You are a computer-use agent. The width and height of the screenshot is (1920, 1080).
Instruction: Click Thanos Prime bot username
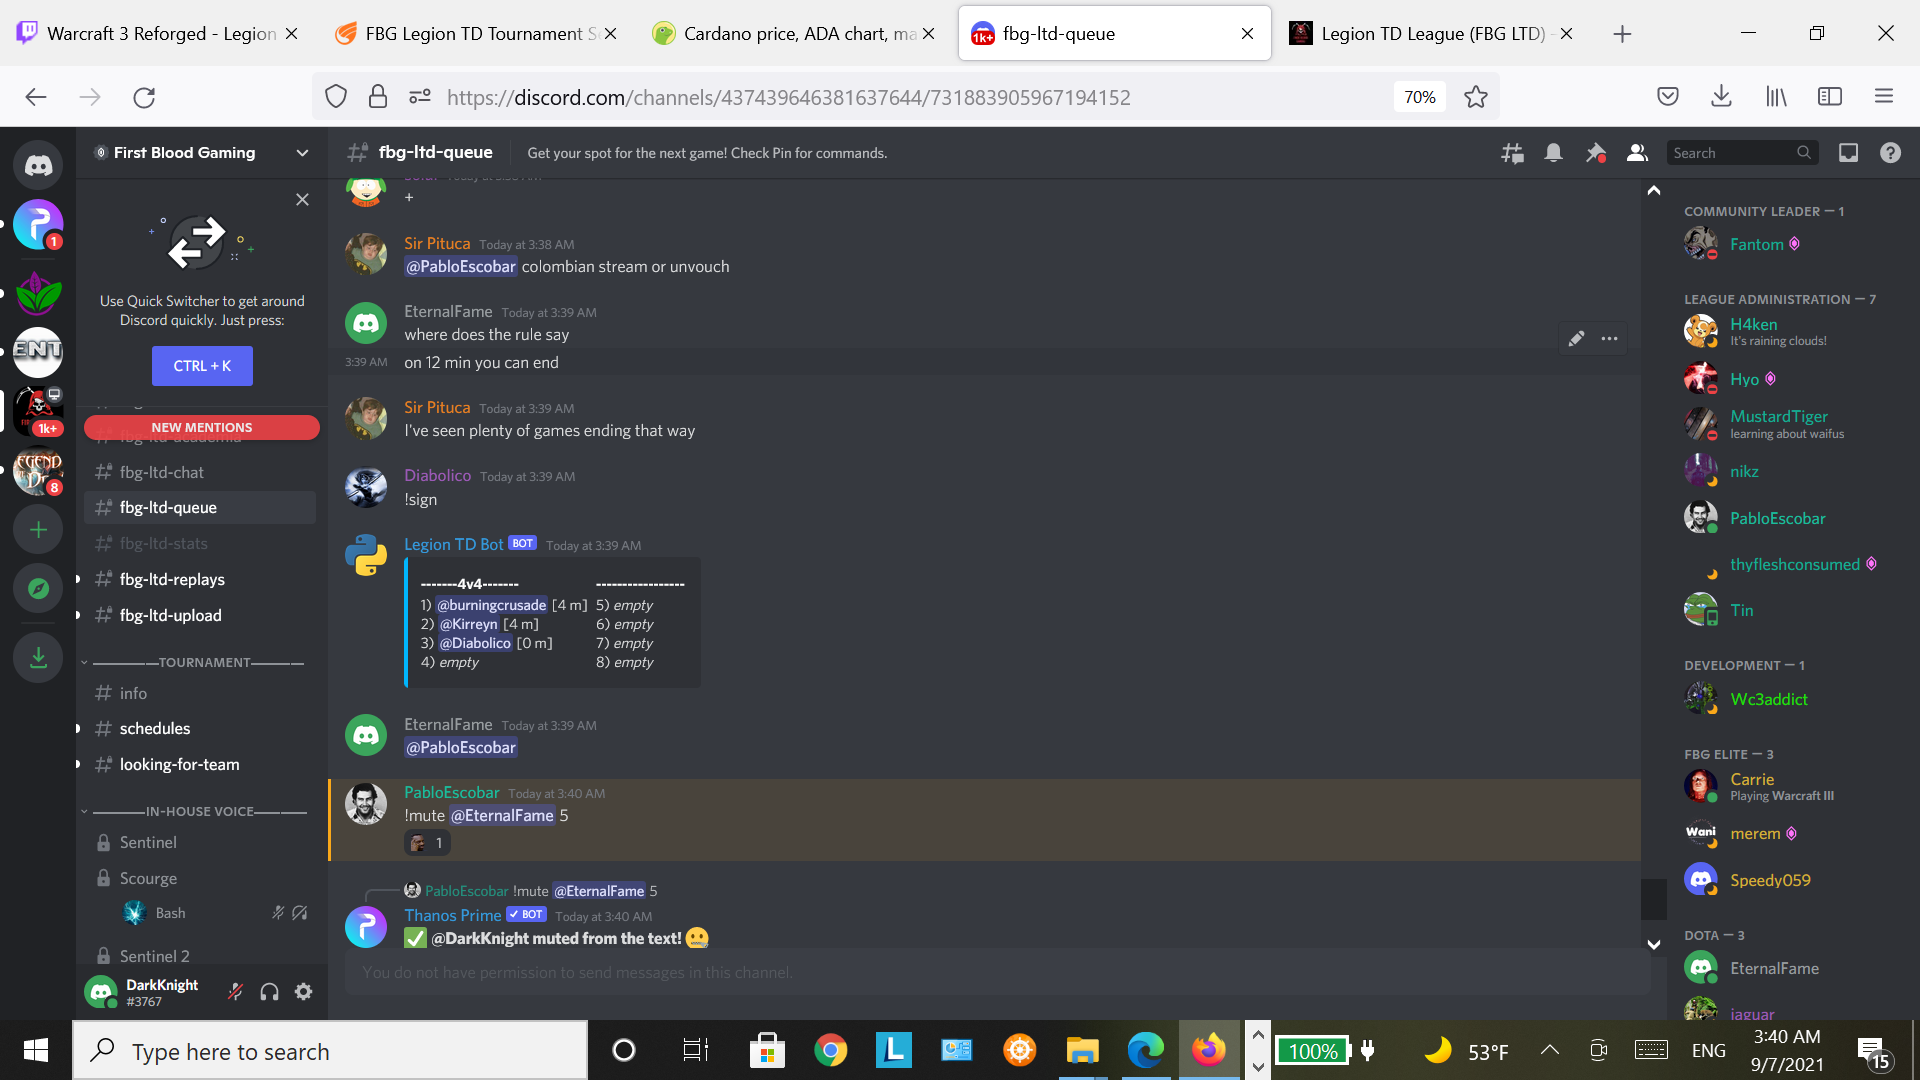pyautogui.click(x=452, y=915)
